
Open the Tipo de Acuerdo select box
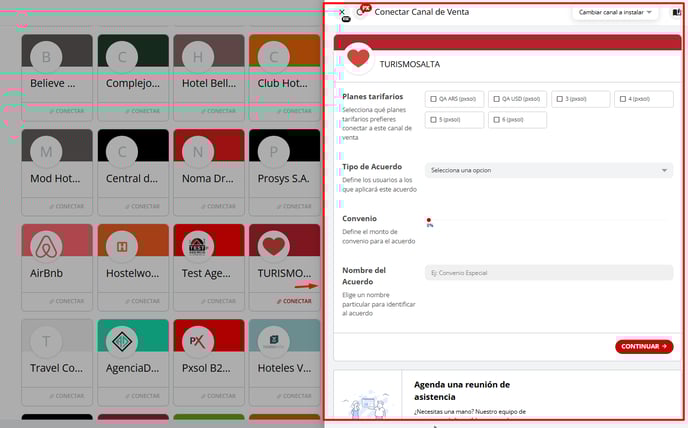[x=549, y=170]
